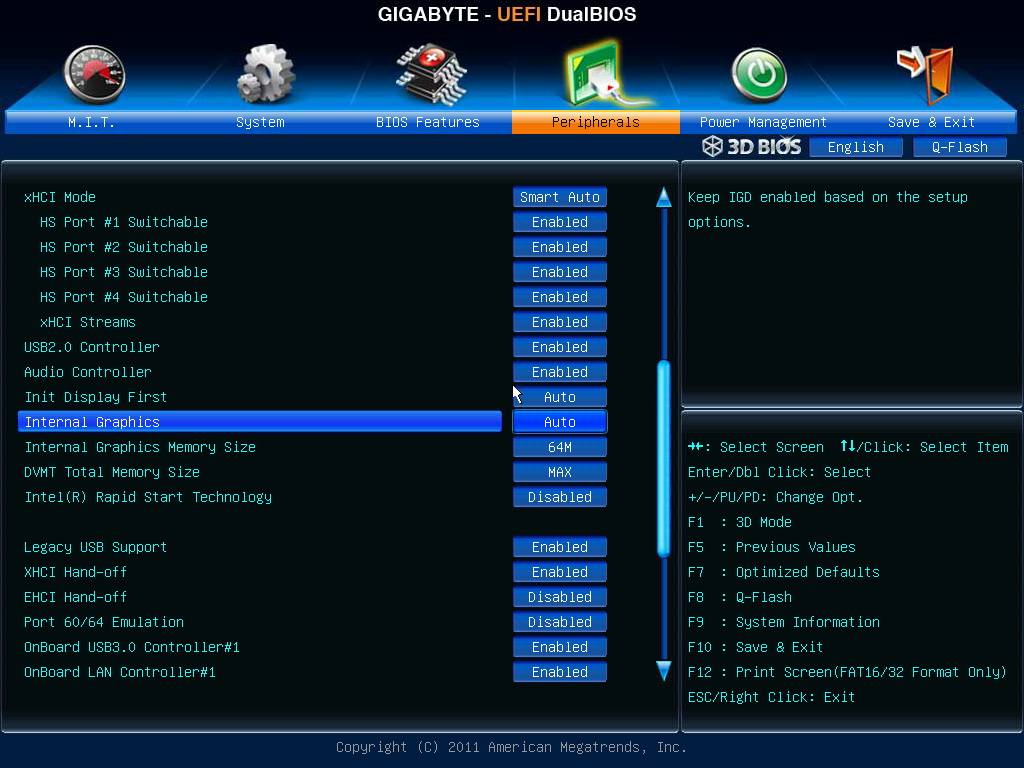Click the BIOS Features chip icon

[430, 74]
